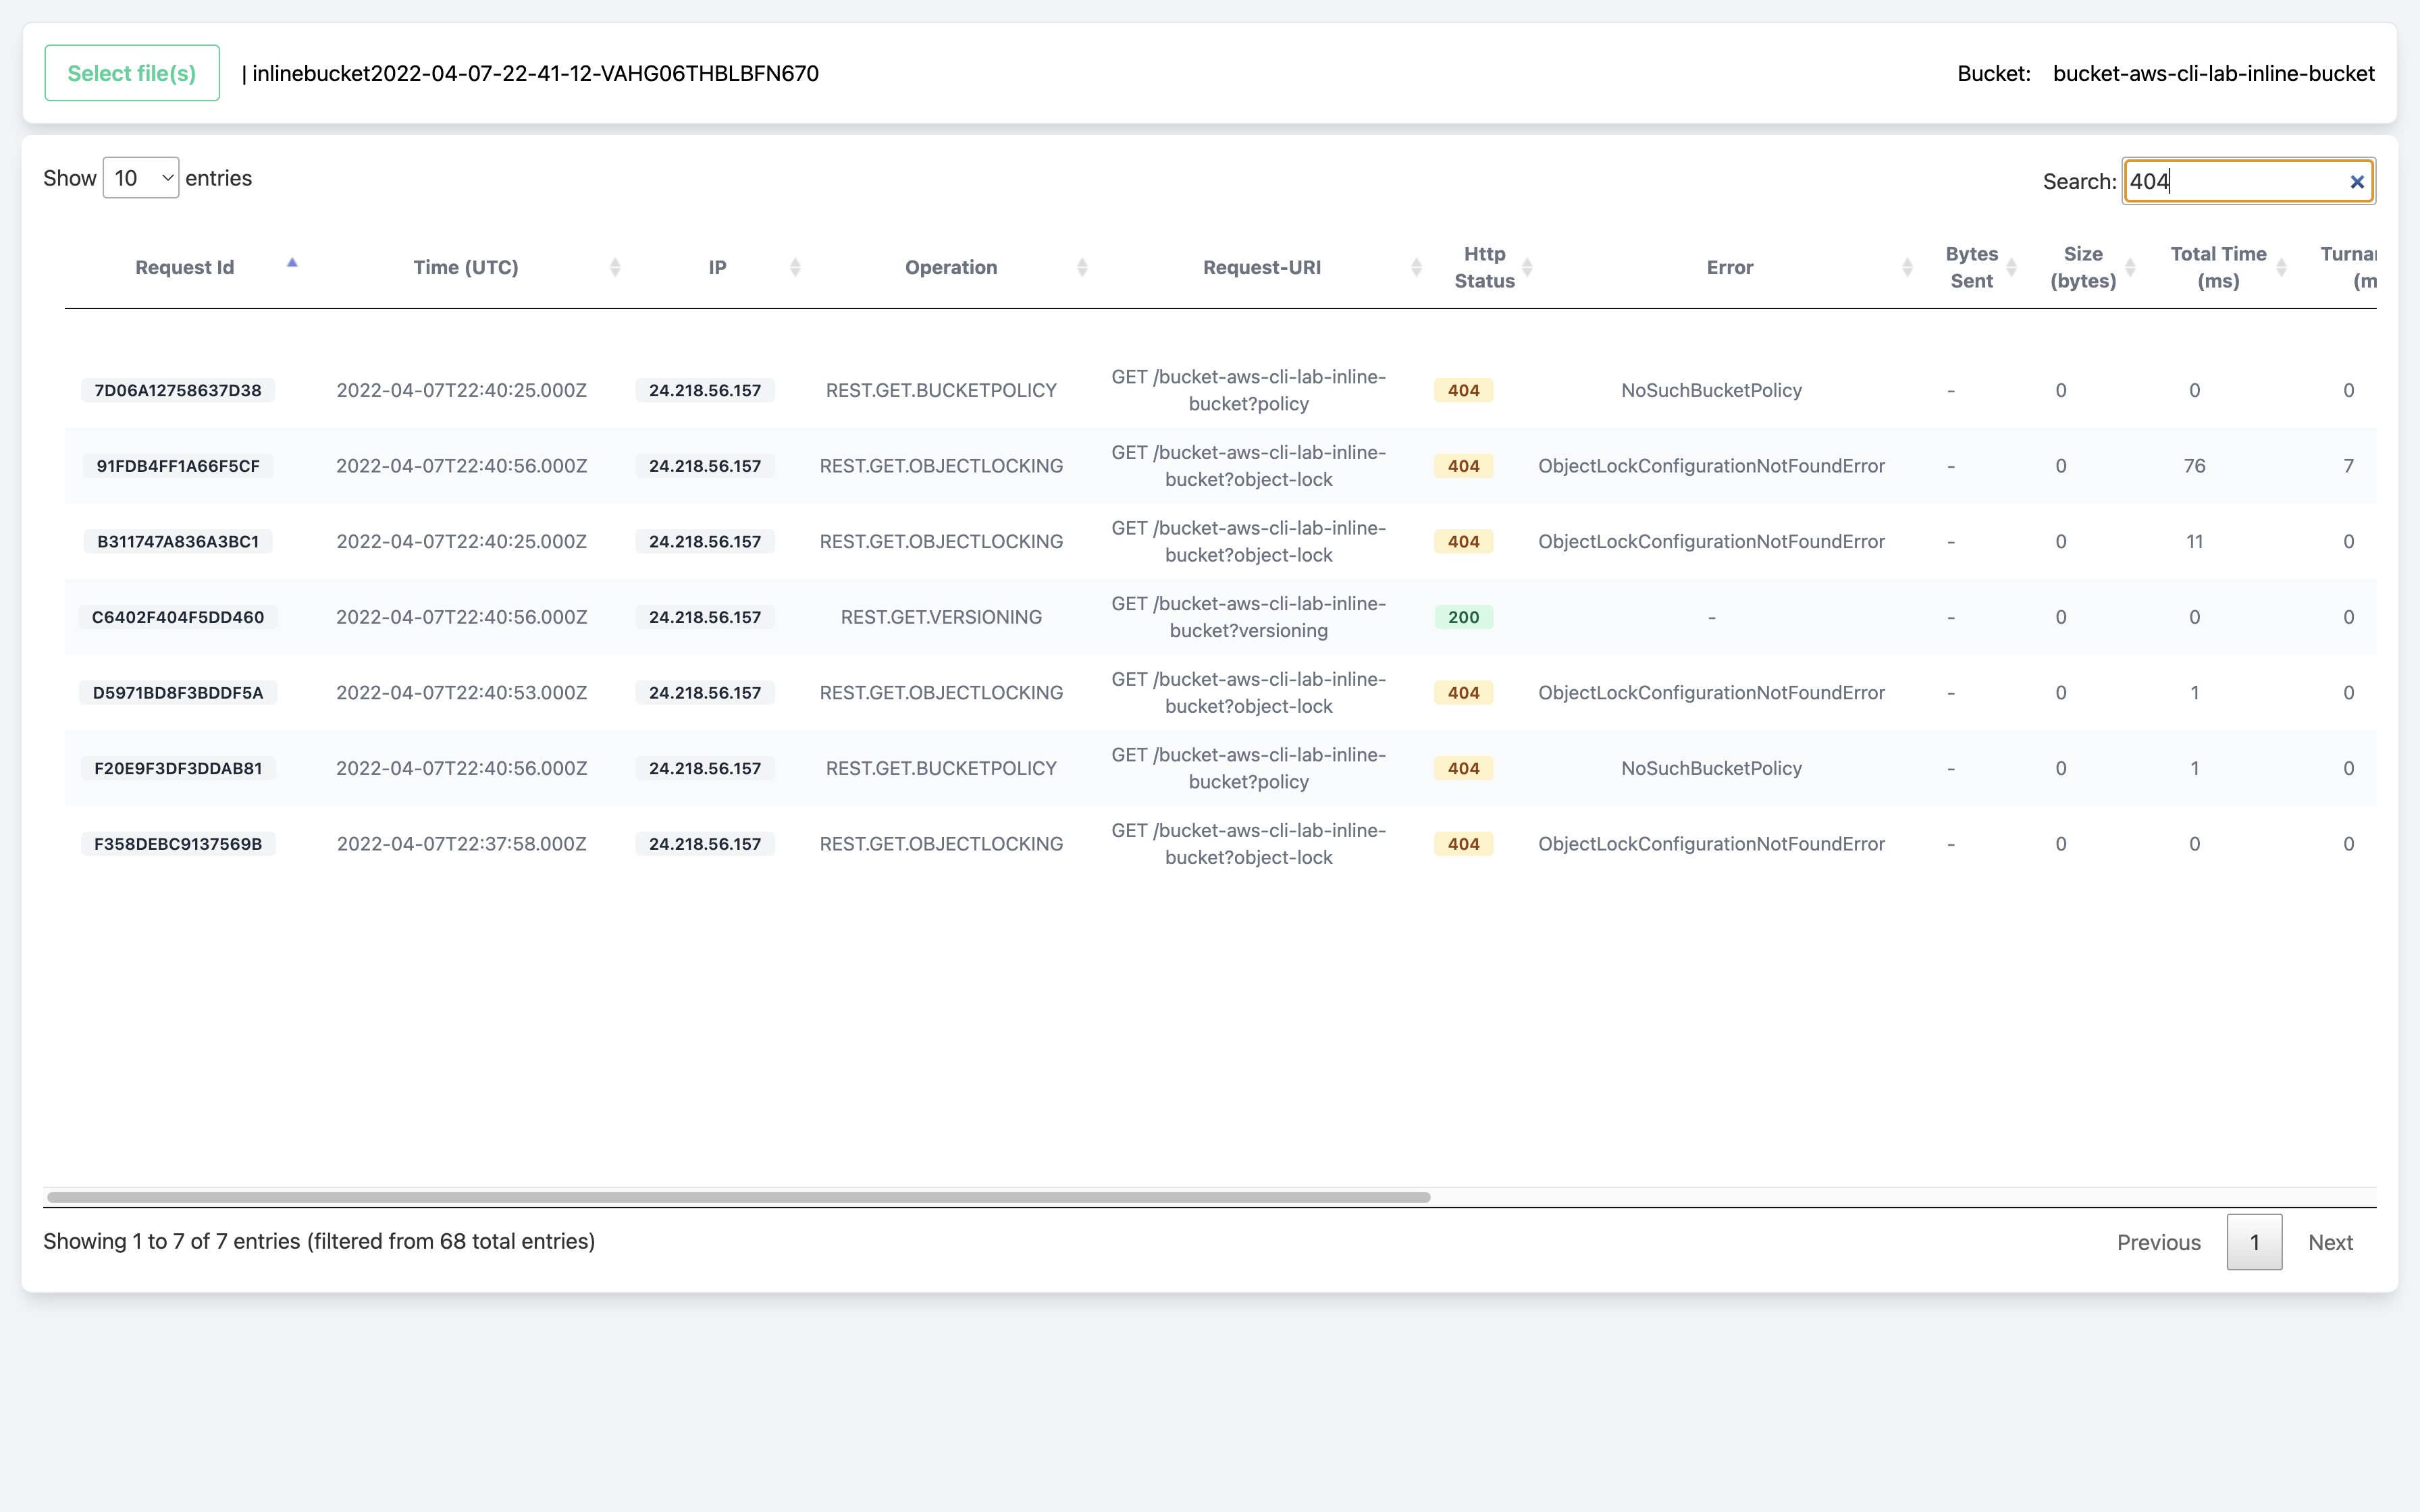Viewport: 2420px width, 1512px height.
Task: Type in the Search input field
Action: pyautogui.click(x=2248, y=180)
